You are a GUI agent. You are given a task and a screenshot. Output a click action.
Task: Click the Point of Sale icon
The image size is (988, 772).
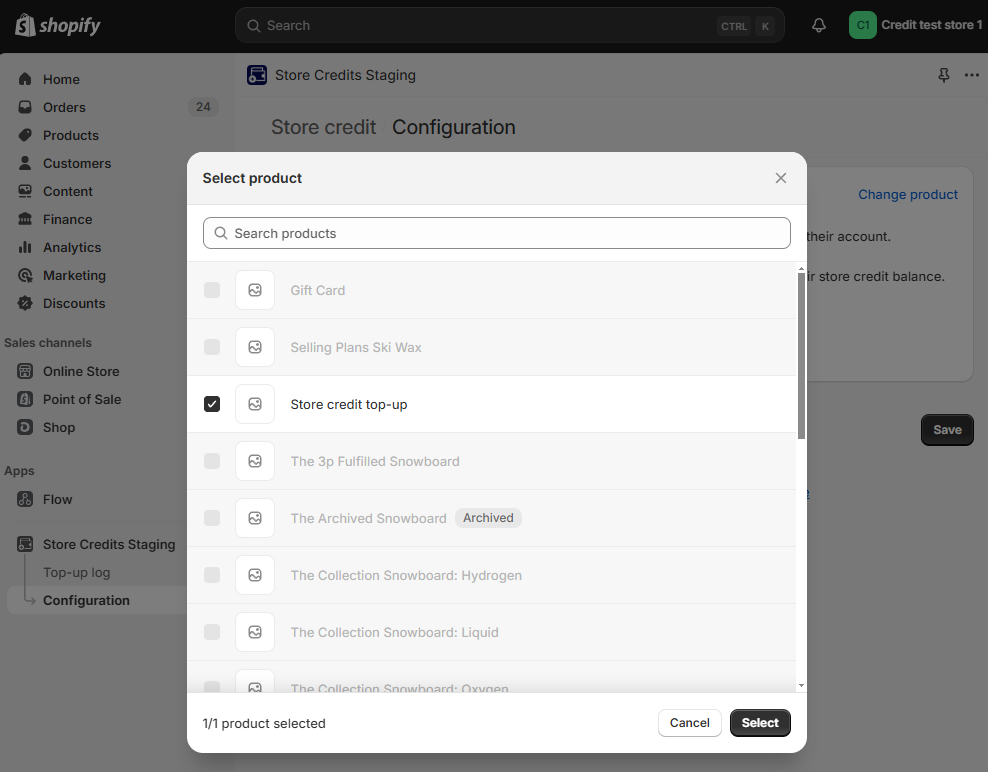click(x=25, y=399)
